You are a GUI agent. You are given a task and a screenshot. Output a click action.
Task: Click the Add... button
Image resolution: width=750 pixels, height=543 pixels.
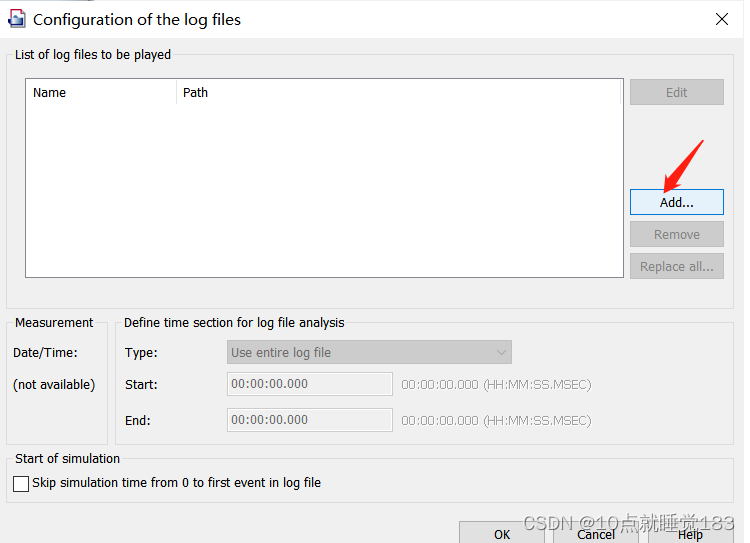click(x=676, y=202)
